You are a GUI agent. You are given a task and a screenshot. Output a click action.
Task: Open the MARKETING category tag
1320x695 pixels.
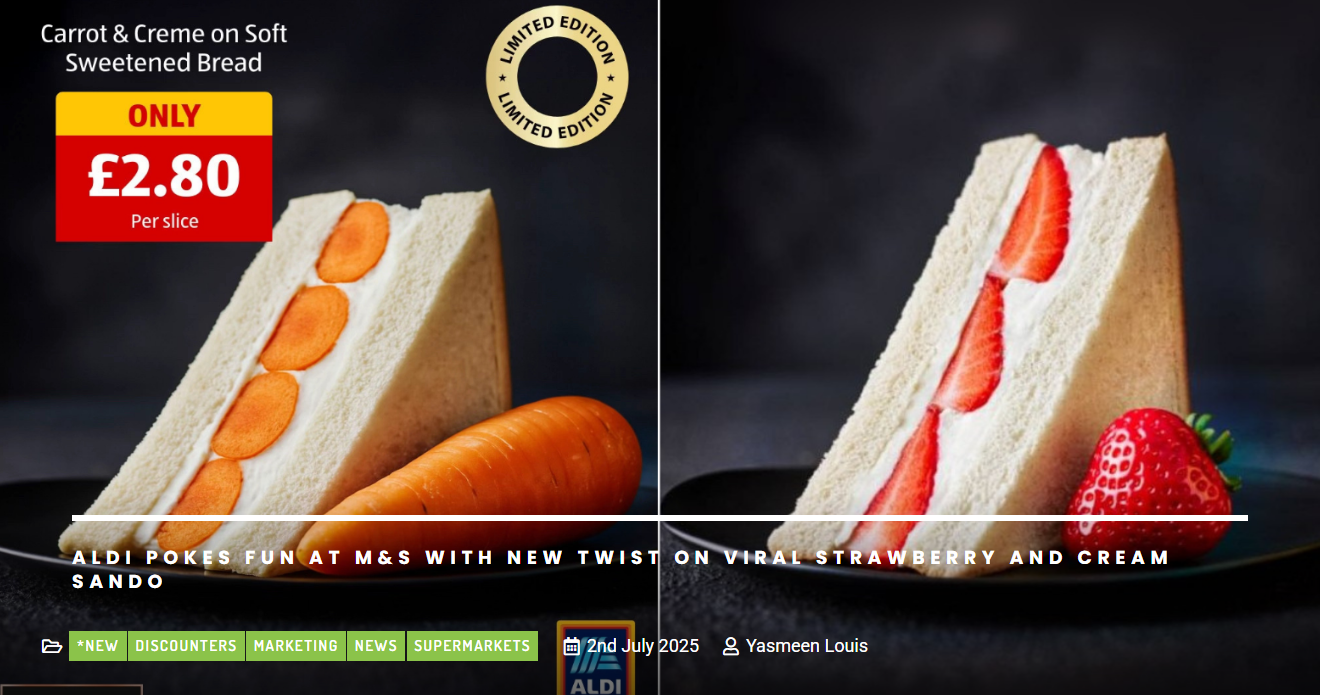(296, 646)
